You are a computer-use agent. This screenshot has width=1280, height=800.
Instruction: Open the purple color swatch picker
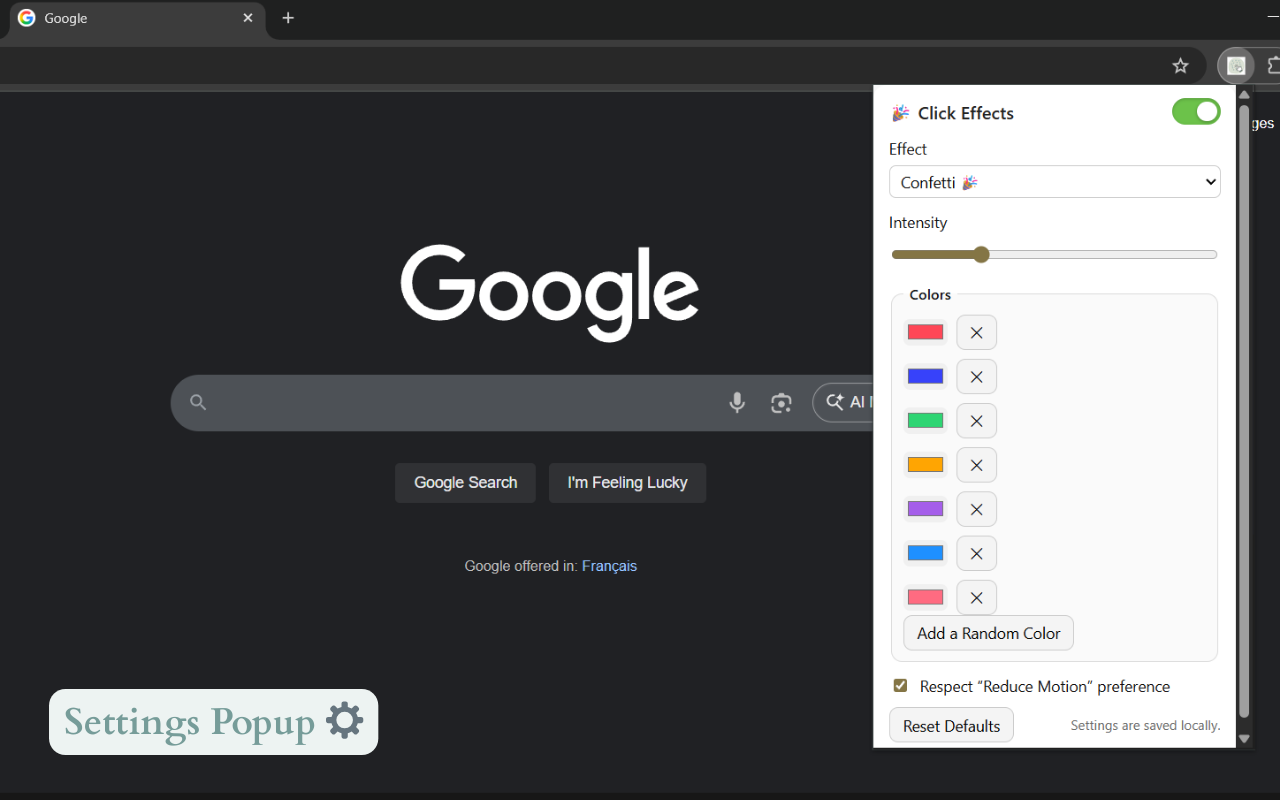coord(925,508)
